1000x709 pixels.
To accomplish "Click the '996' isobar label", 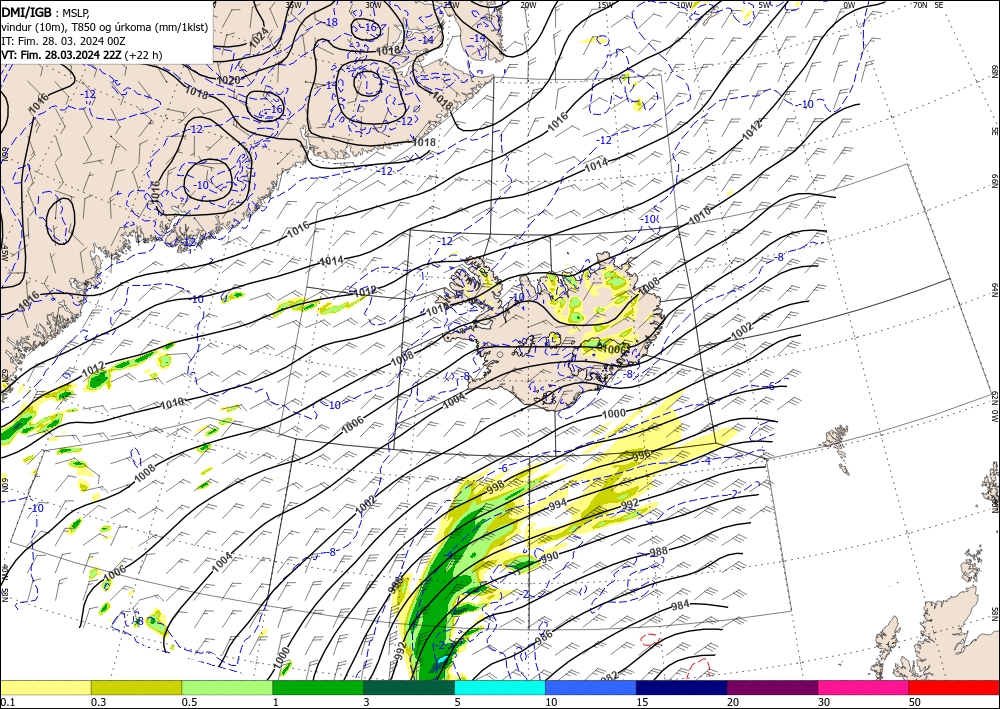I will click(642, 455).
